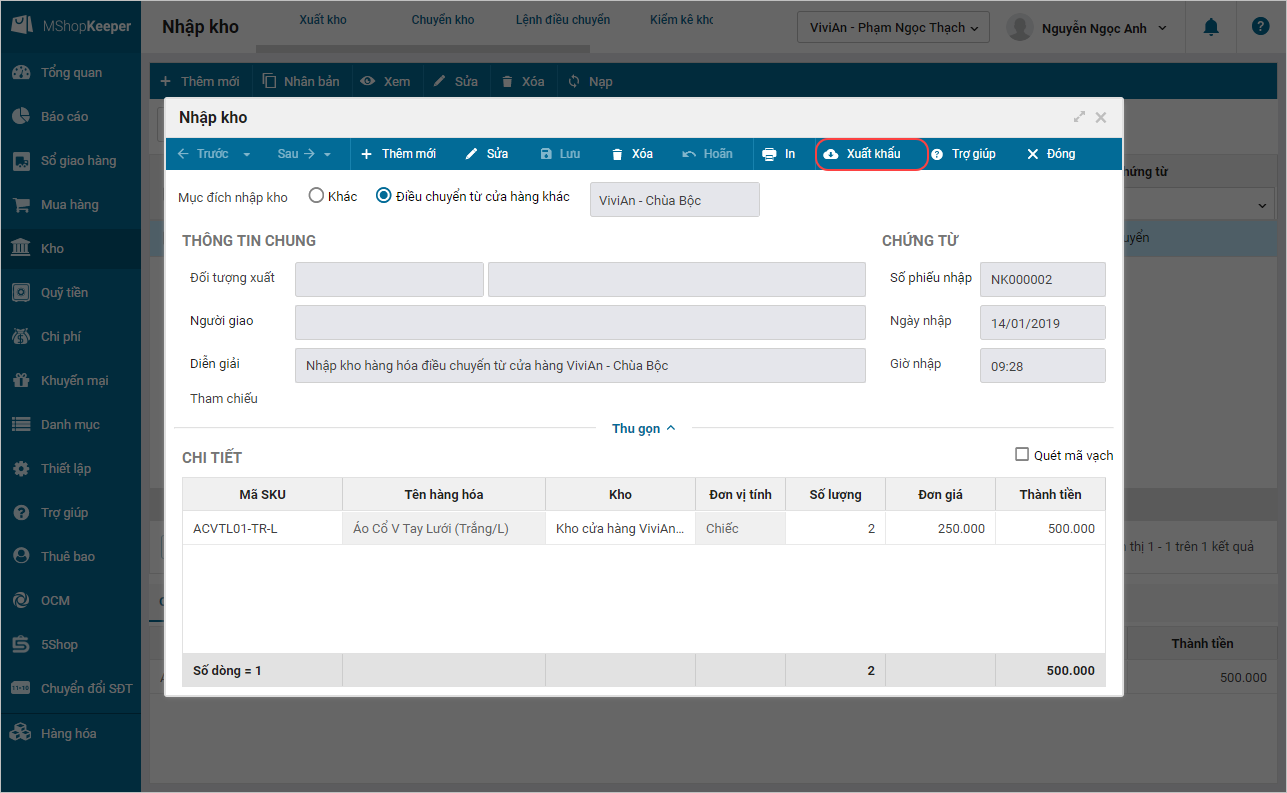1287x793 pixels.
Task: Click Đóng to close the dialog
Action: 1051,154
